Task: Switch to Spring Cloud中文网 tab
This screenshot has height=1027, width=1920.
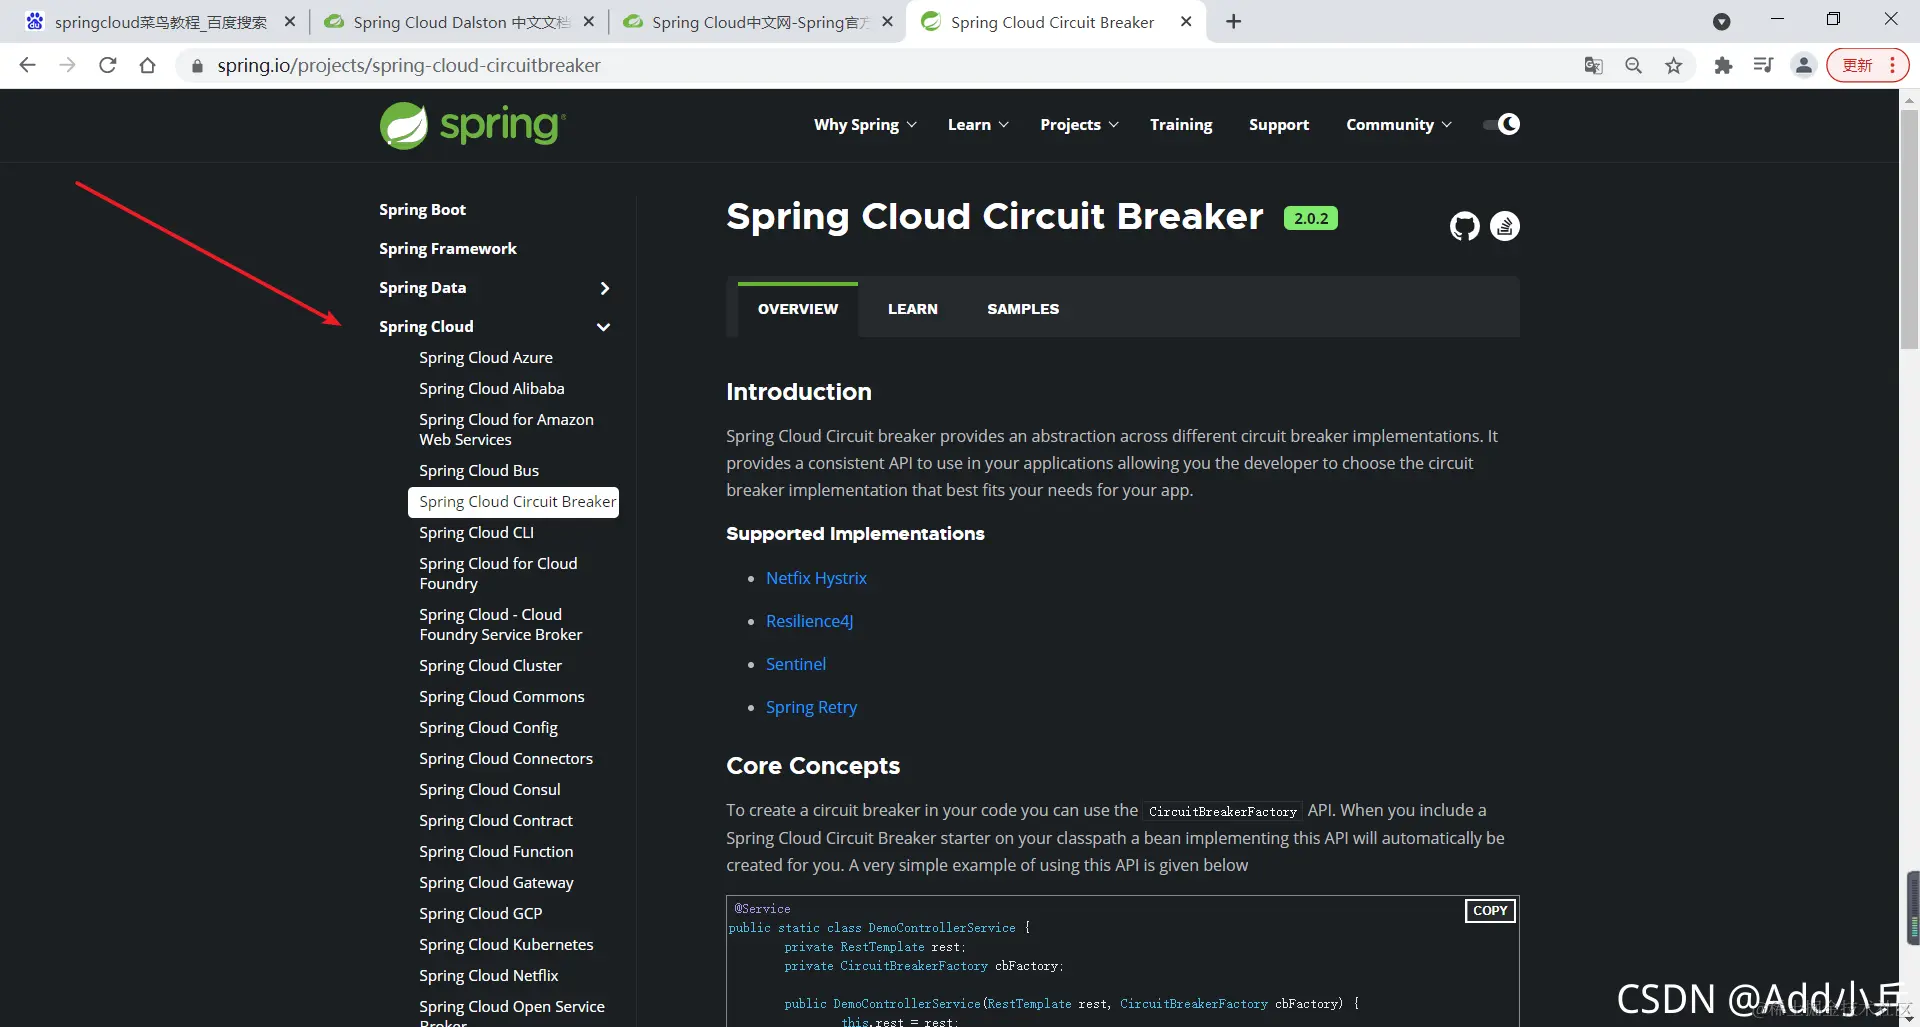Action: 760,22
